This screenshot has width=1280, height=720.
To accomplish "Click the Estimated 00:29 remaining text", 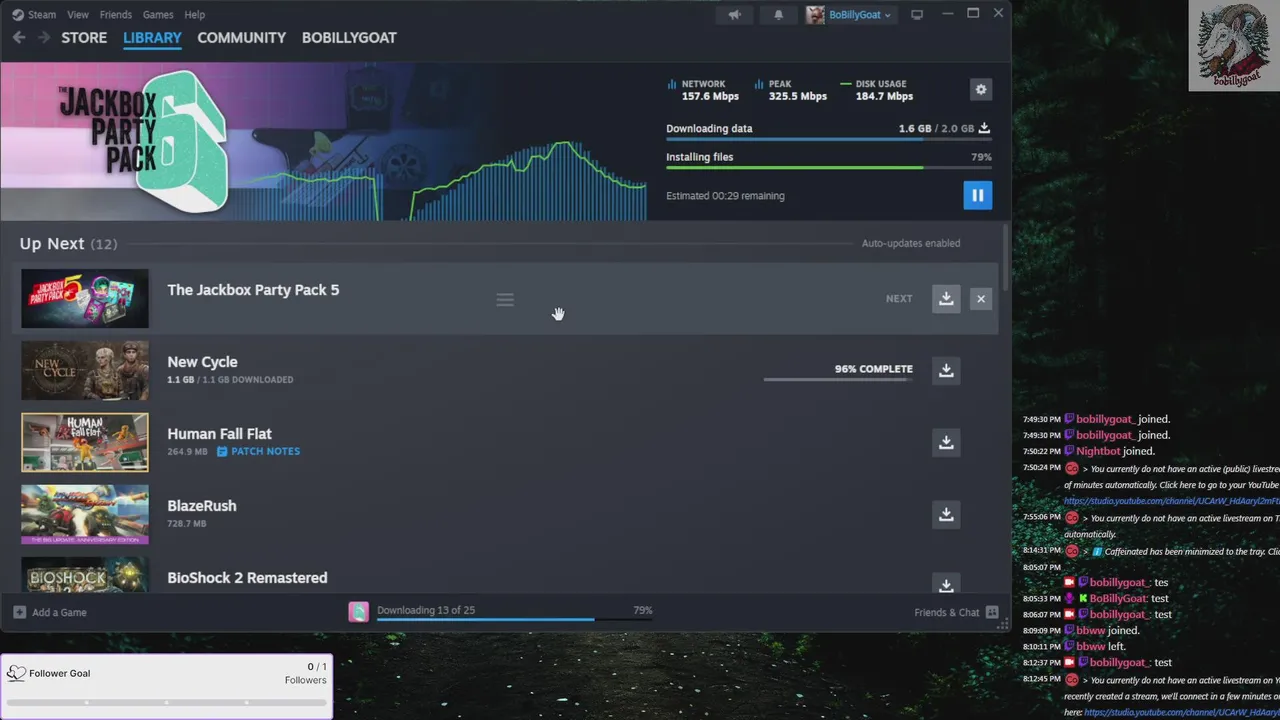I will coord(725,196).
